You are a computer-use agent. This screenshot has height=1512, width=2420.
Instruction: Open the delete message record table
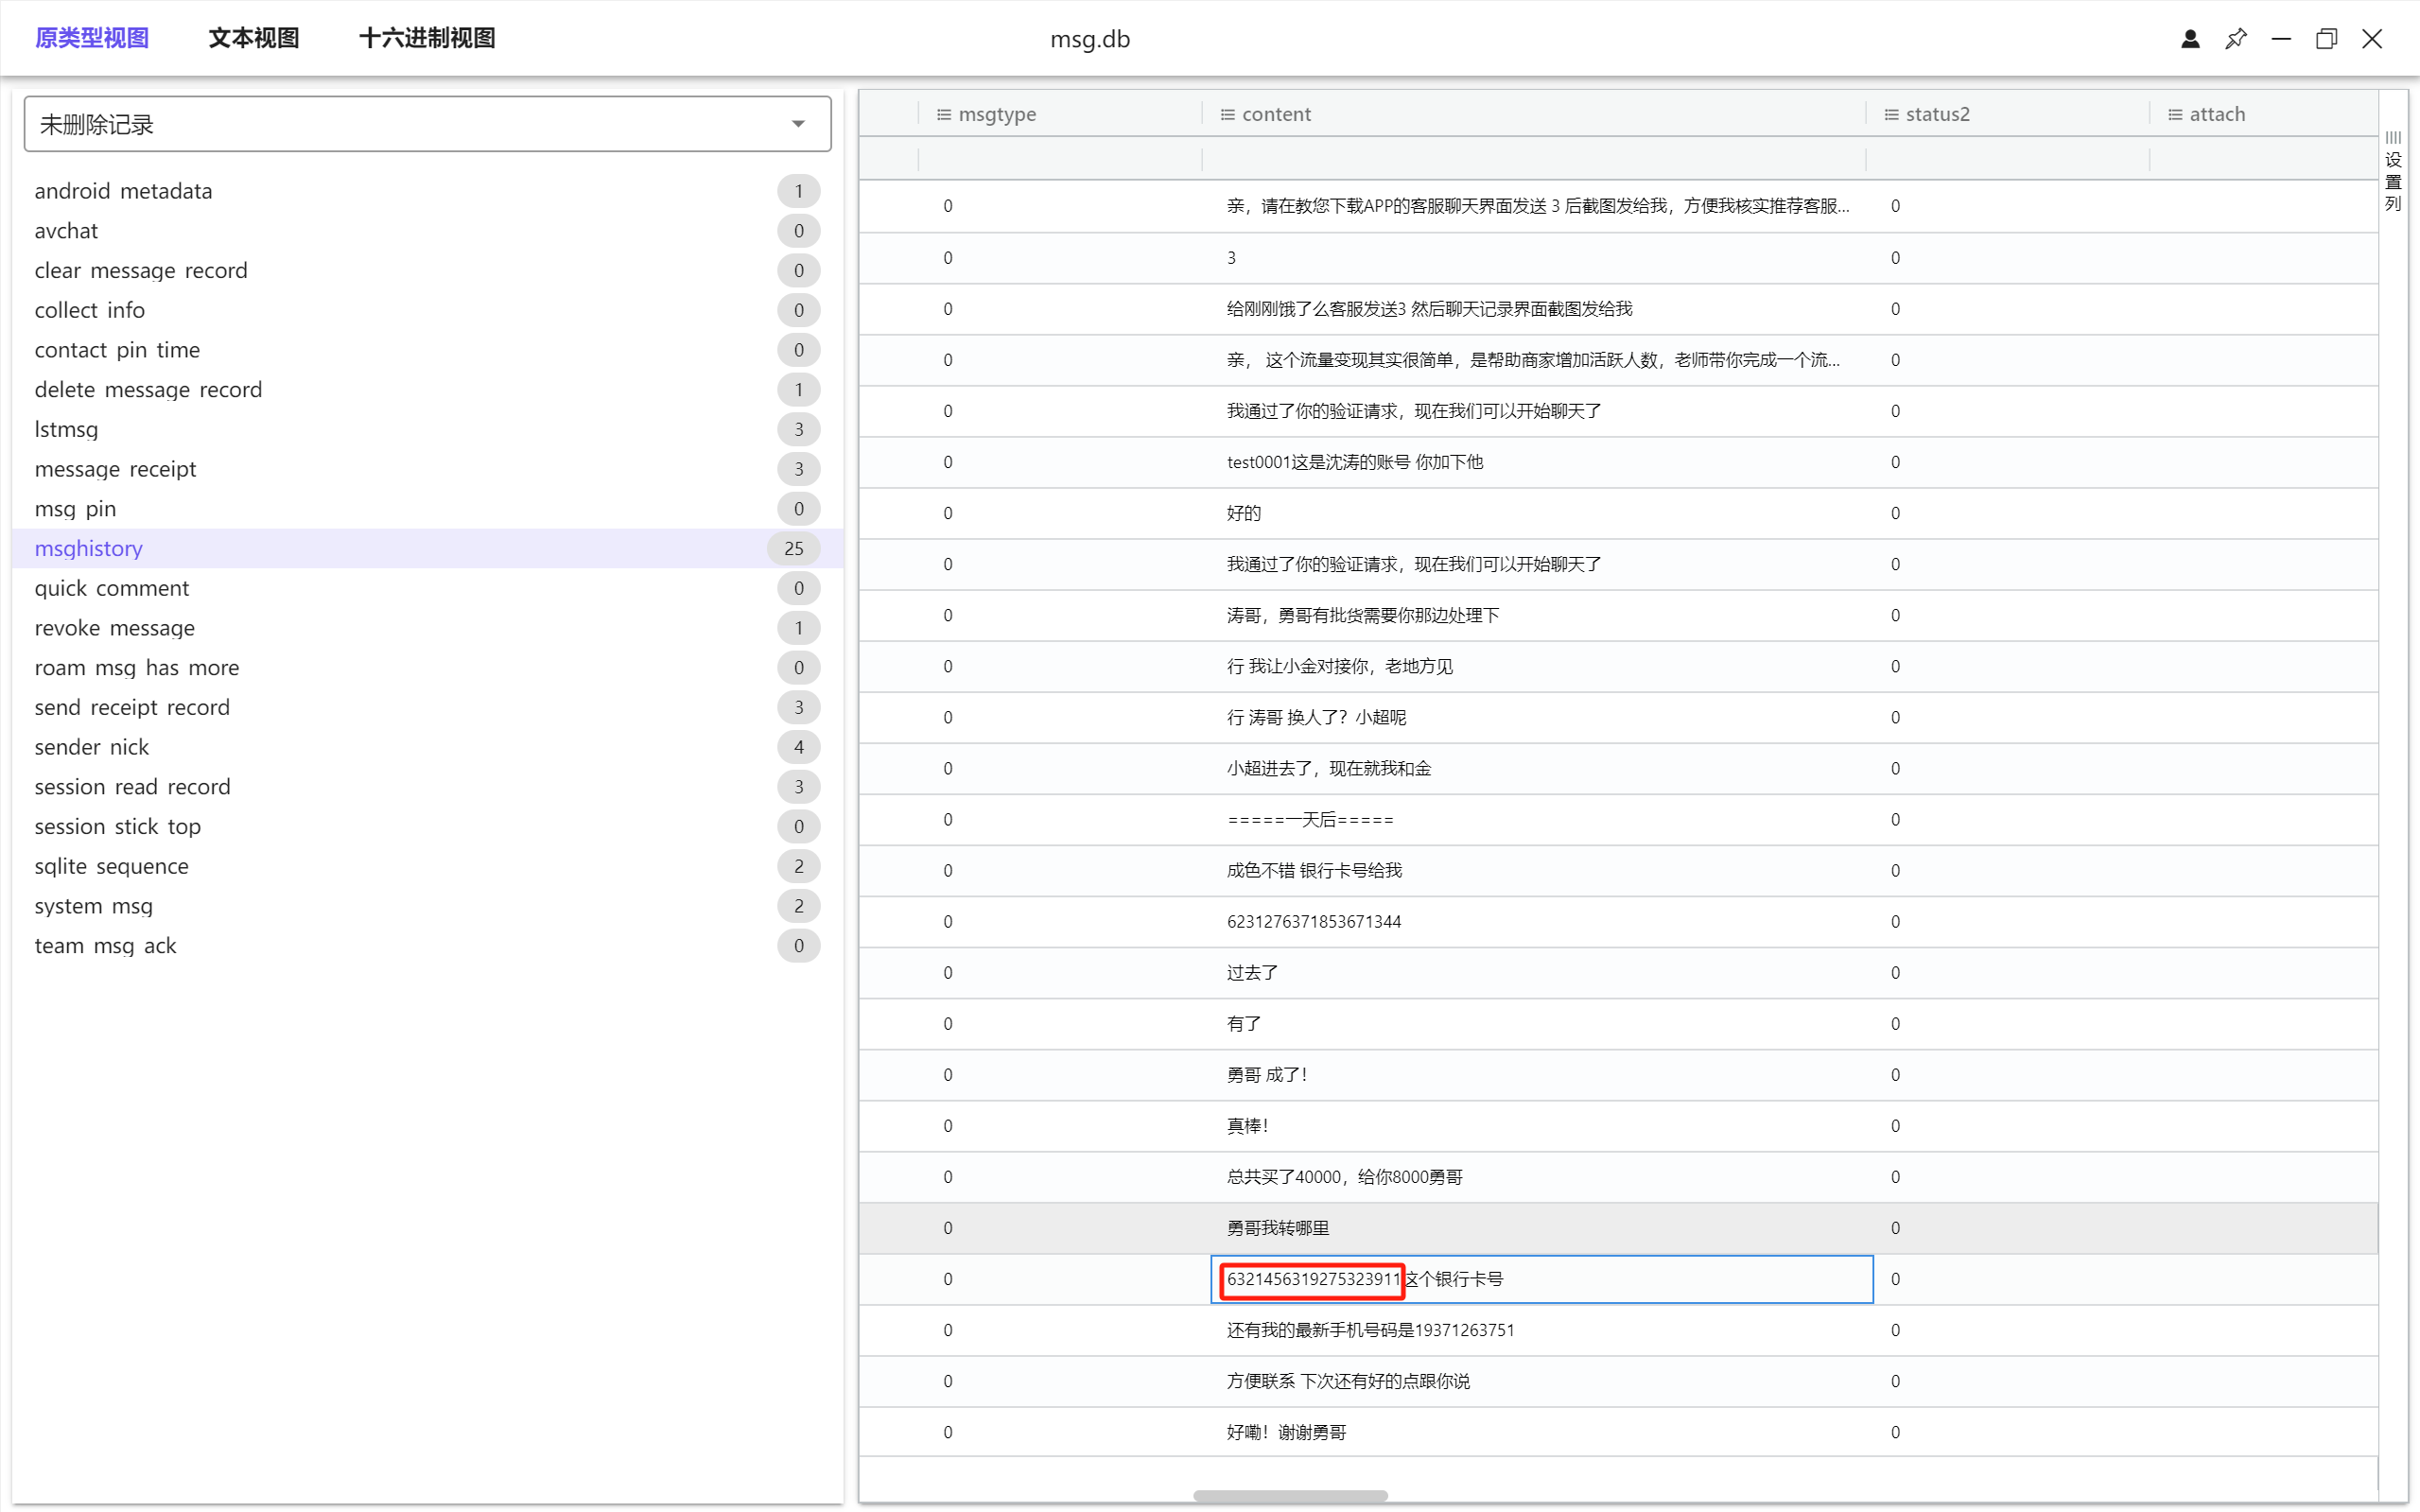(x=148, y=389)
